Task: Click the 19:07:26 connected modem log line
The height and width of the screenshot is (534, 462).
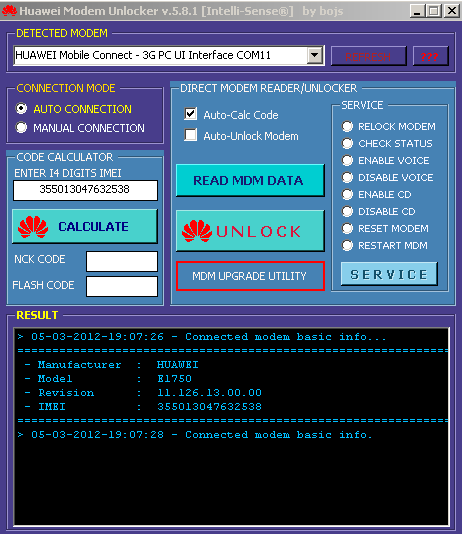Action: click(x=202, y=336)
